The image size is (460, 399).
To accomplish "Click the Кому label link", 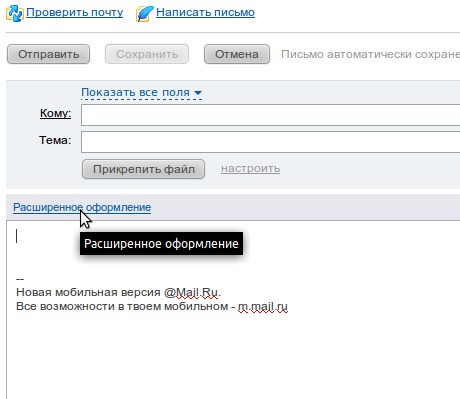I will click(x=55, y=113).
